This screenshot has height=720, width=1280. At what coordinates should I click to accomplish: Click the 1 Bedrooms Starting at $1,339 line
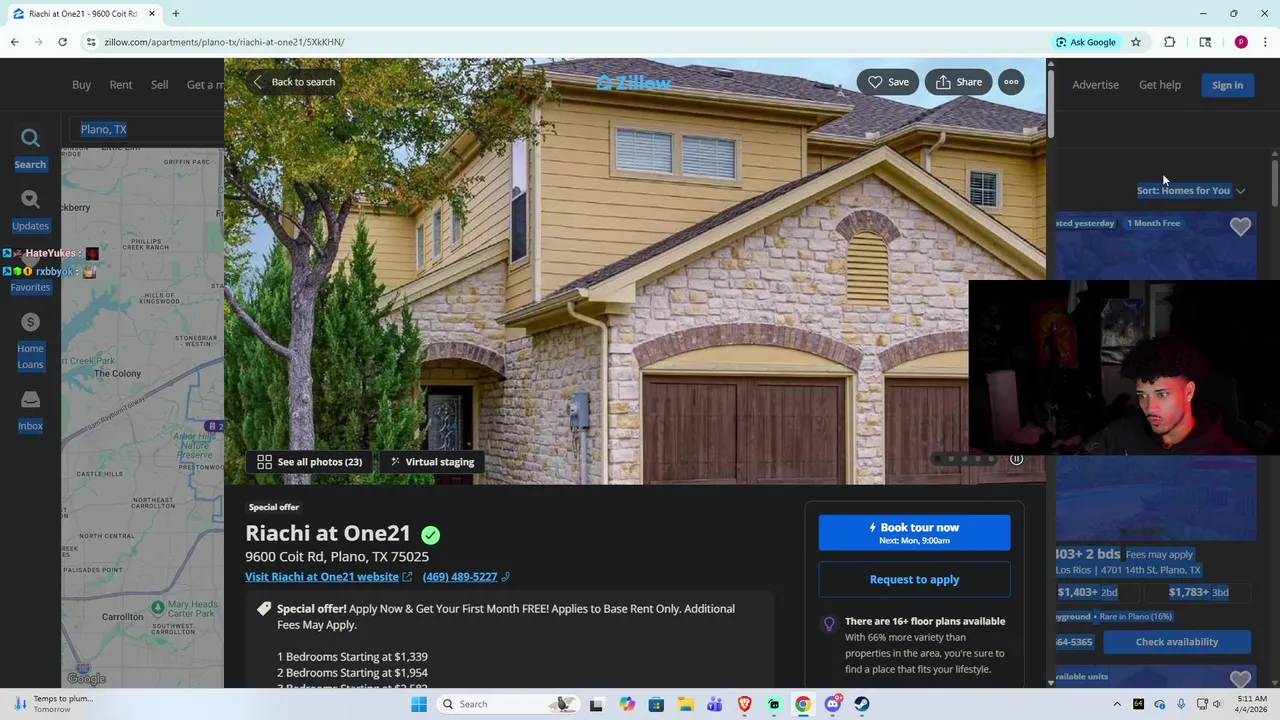352,657
